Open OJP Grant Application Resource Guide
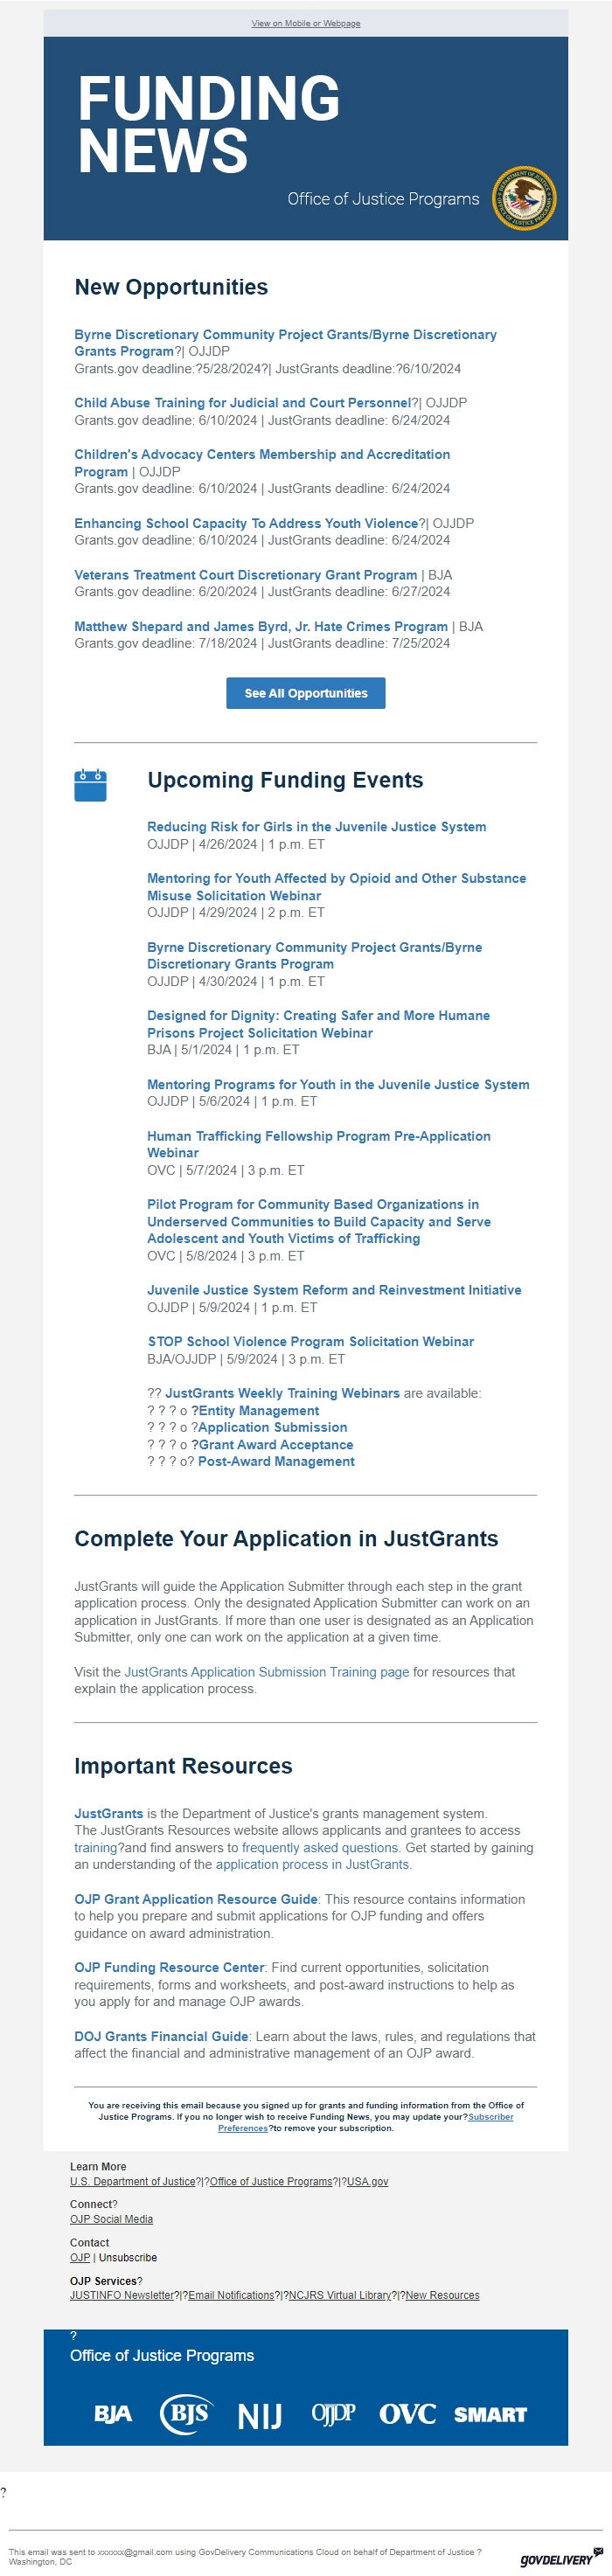Viewport: 612px width, 2576px height. pos(196,1899)
